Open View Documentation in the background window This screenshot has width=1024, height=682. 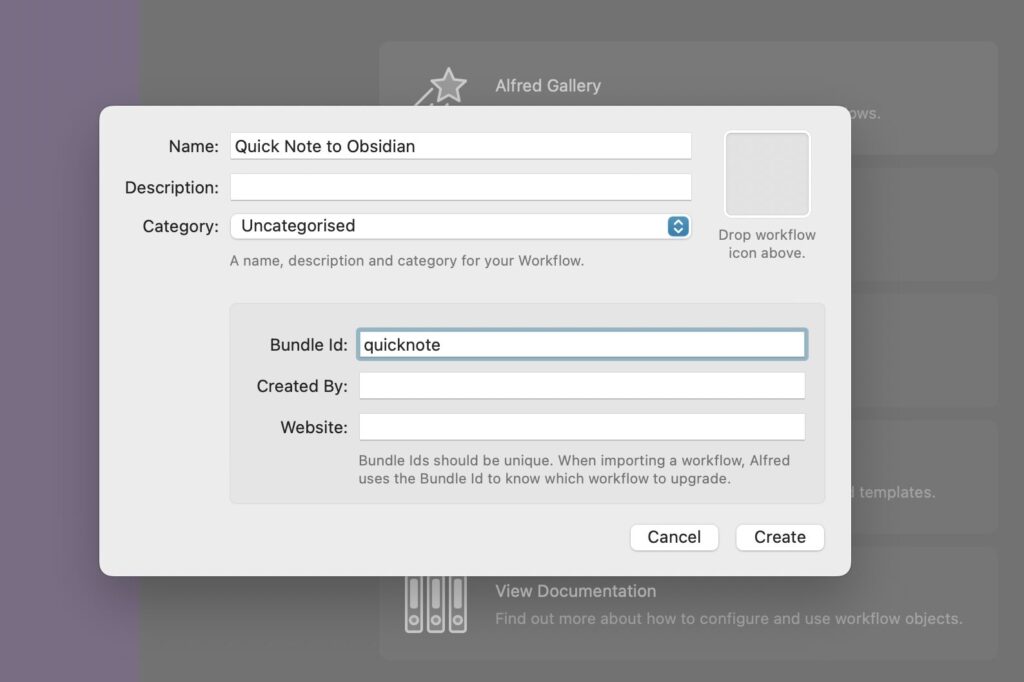[575, 591]
